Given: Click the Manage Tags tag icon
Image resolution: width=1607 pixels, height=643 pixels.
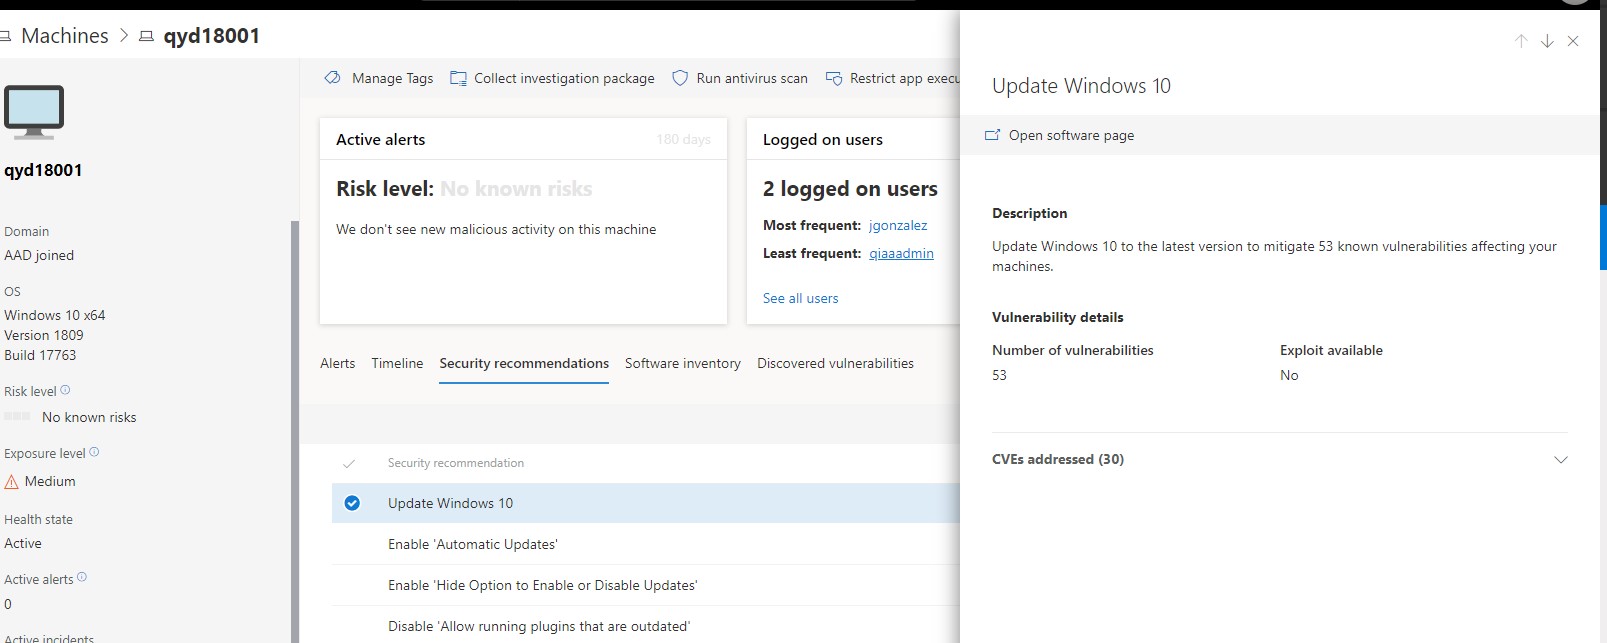Looking at the screenshot, I should pos(332,78).
